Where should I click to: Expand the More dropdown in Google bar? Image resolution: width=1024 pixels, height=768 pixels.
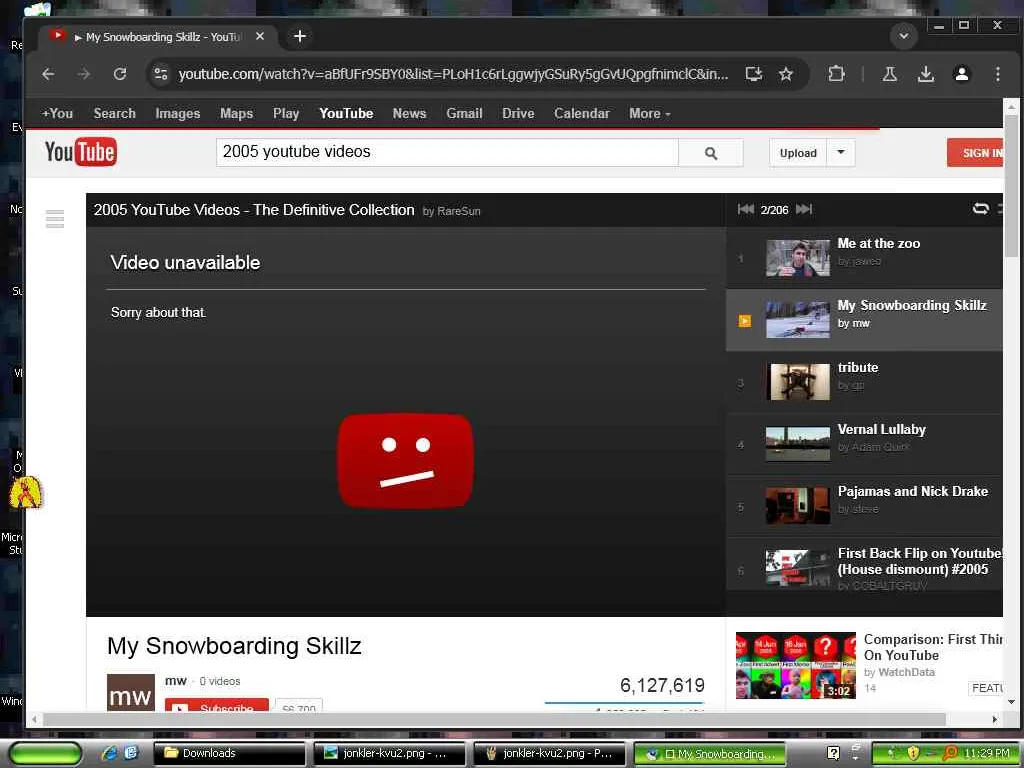point(650,114)
